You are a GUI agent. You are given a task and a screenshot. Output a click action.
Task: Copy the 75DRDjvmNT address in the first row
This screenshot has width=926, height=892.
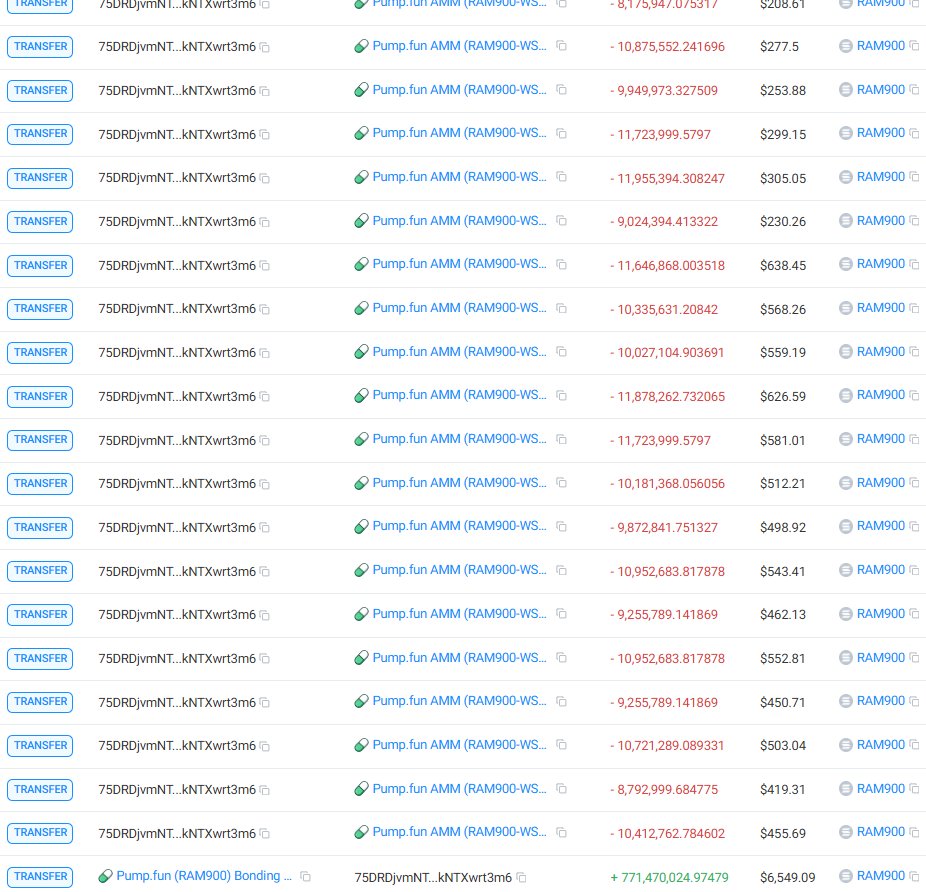tap(264, 4)
